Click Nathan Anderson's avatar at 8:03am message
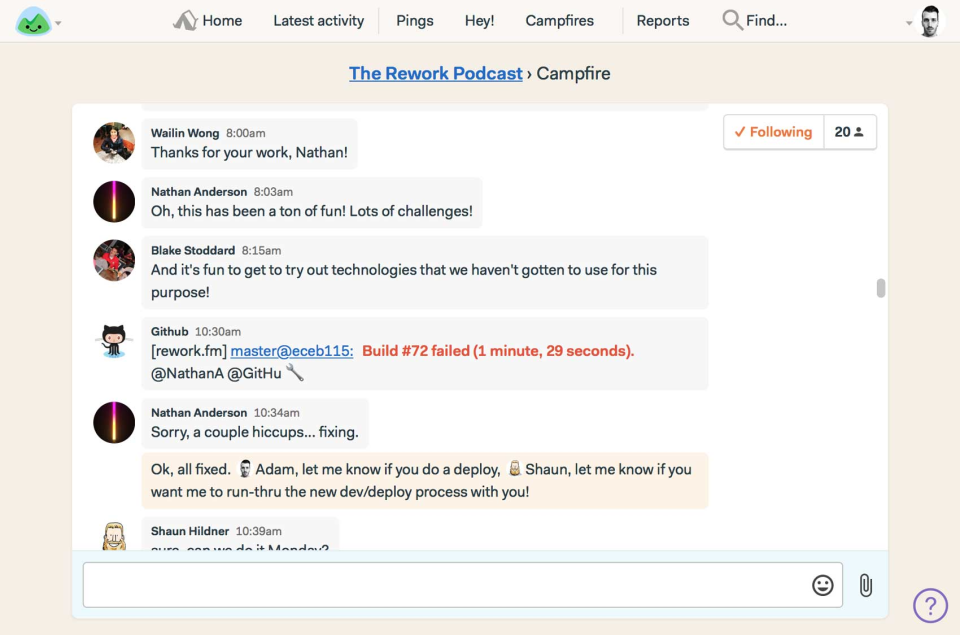960x635 pixels. click(114, 201)
